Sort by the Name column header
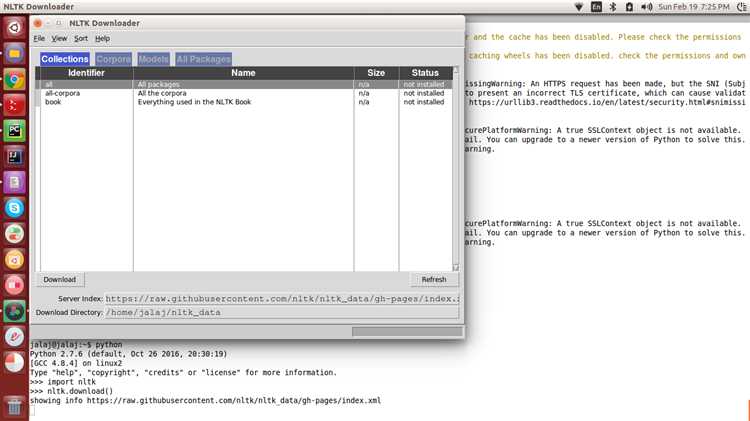The image size is (750, 421). point(243,73)
